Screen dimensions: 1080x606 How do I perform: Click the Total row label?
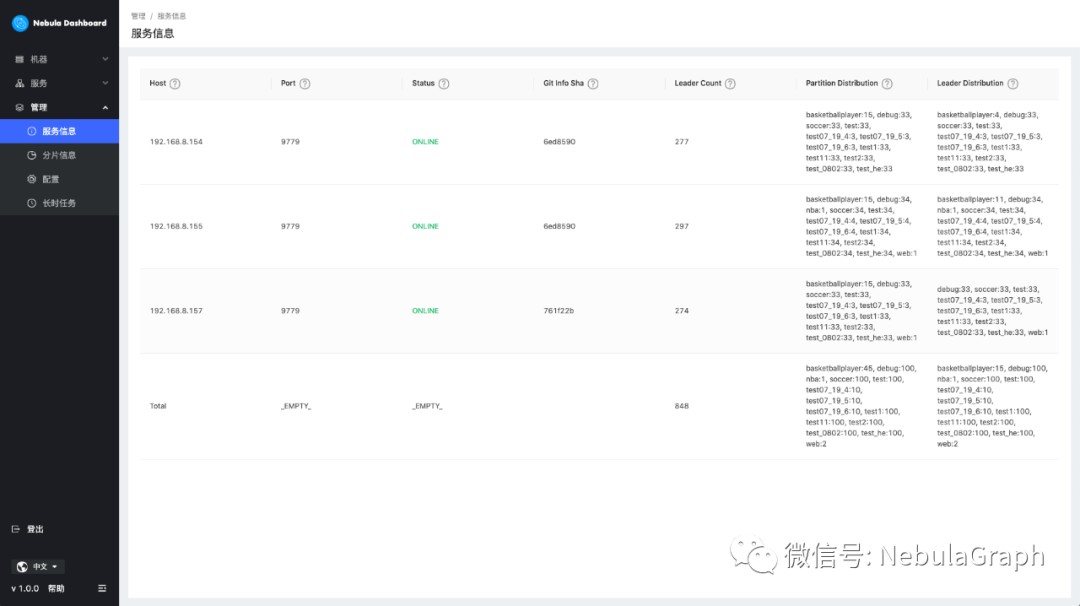(158, 406)
